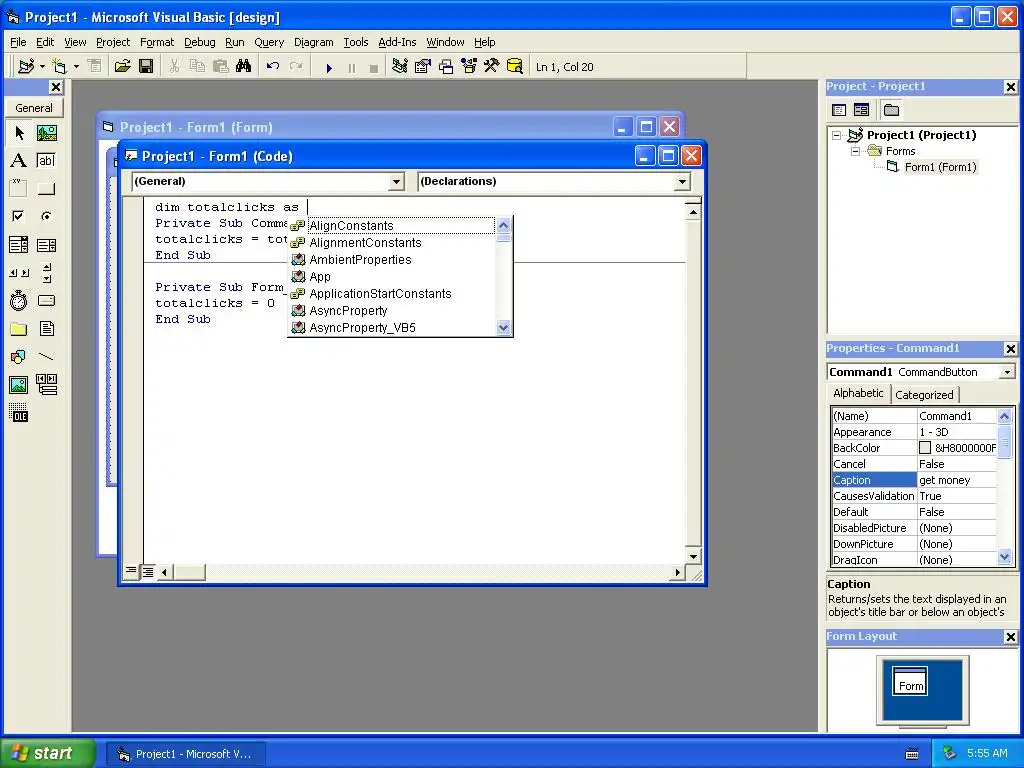This screenshot has width=1024, height=768.
Task: Select the PictureBox control tool
Action: pyautogui.click(x=46, y=133)
